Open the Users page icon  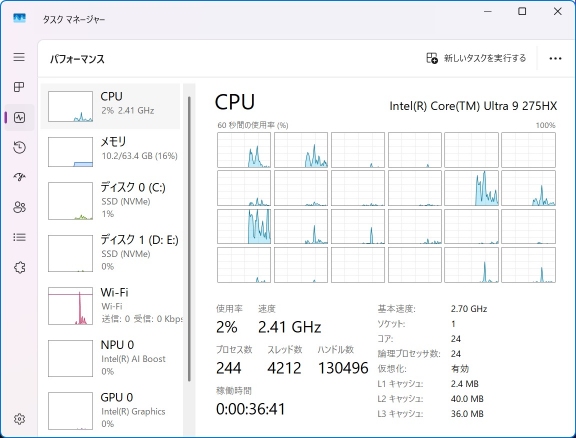pyautogui.click(x=19, y=207)
